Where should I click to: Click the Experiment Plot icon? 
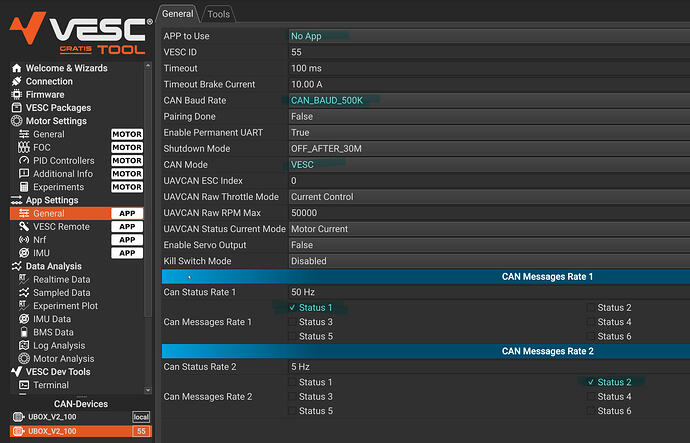point(24,306)
